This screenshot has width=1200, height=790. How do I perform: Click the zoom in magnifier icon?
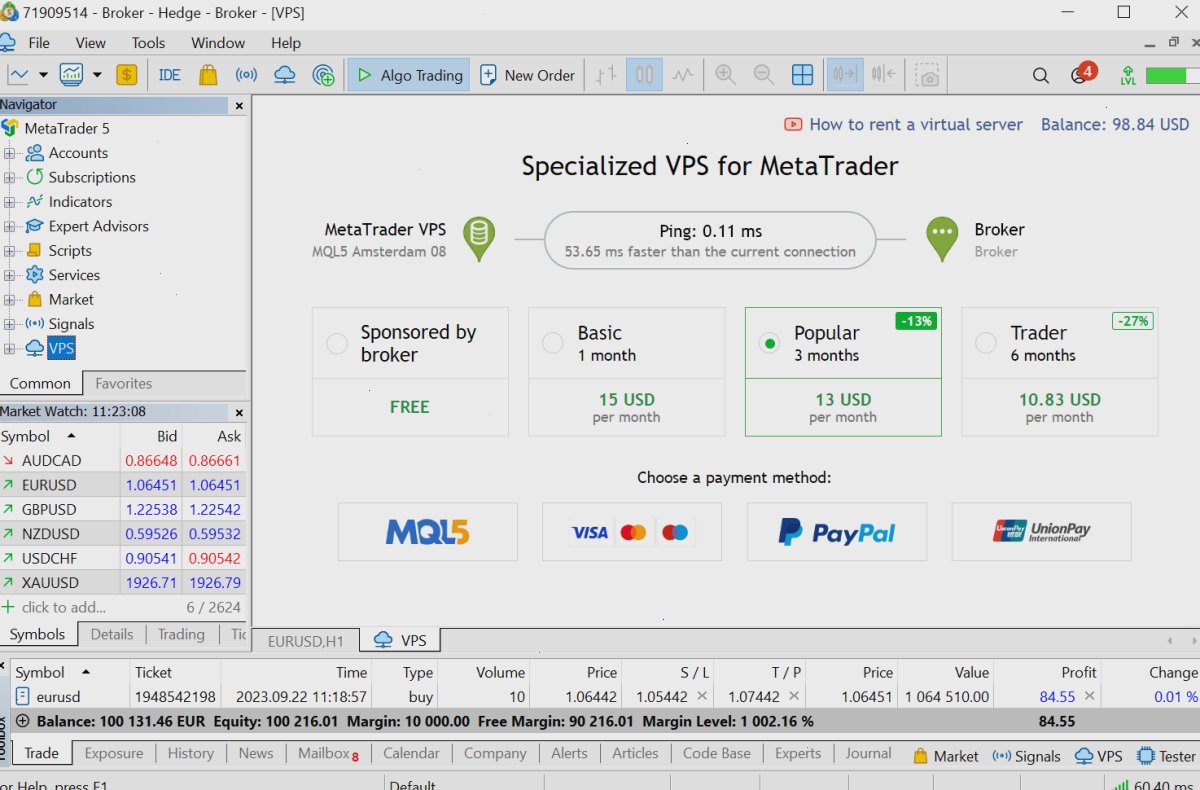pyautogui.click(x=725, y=75)
